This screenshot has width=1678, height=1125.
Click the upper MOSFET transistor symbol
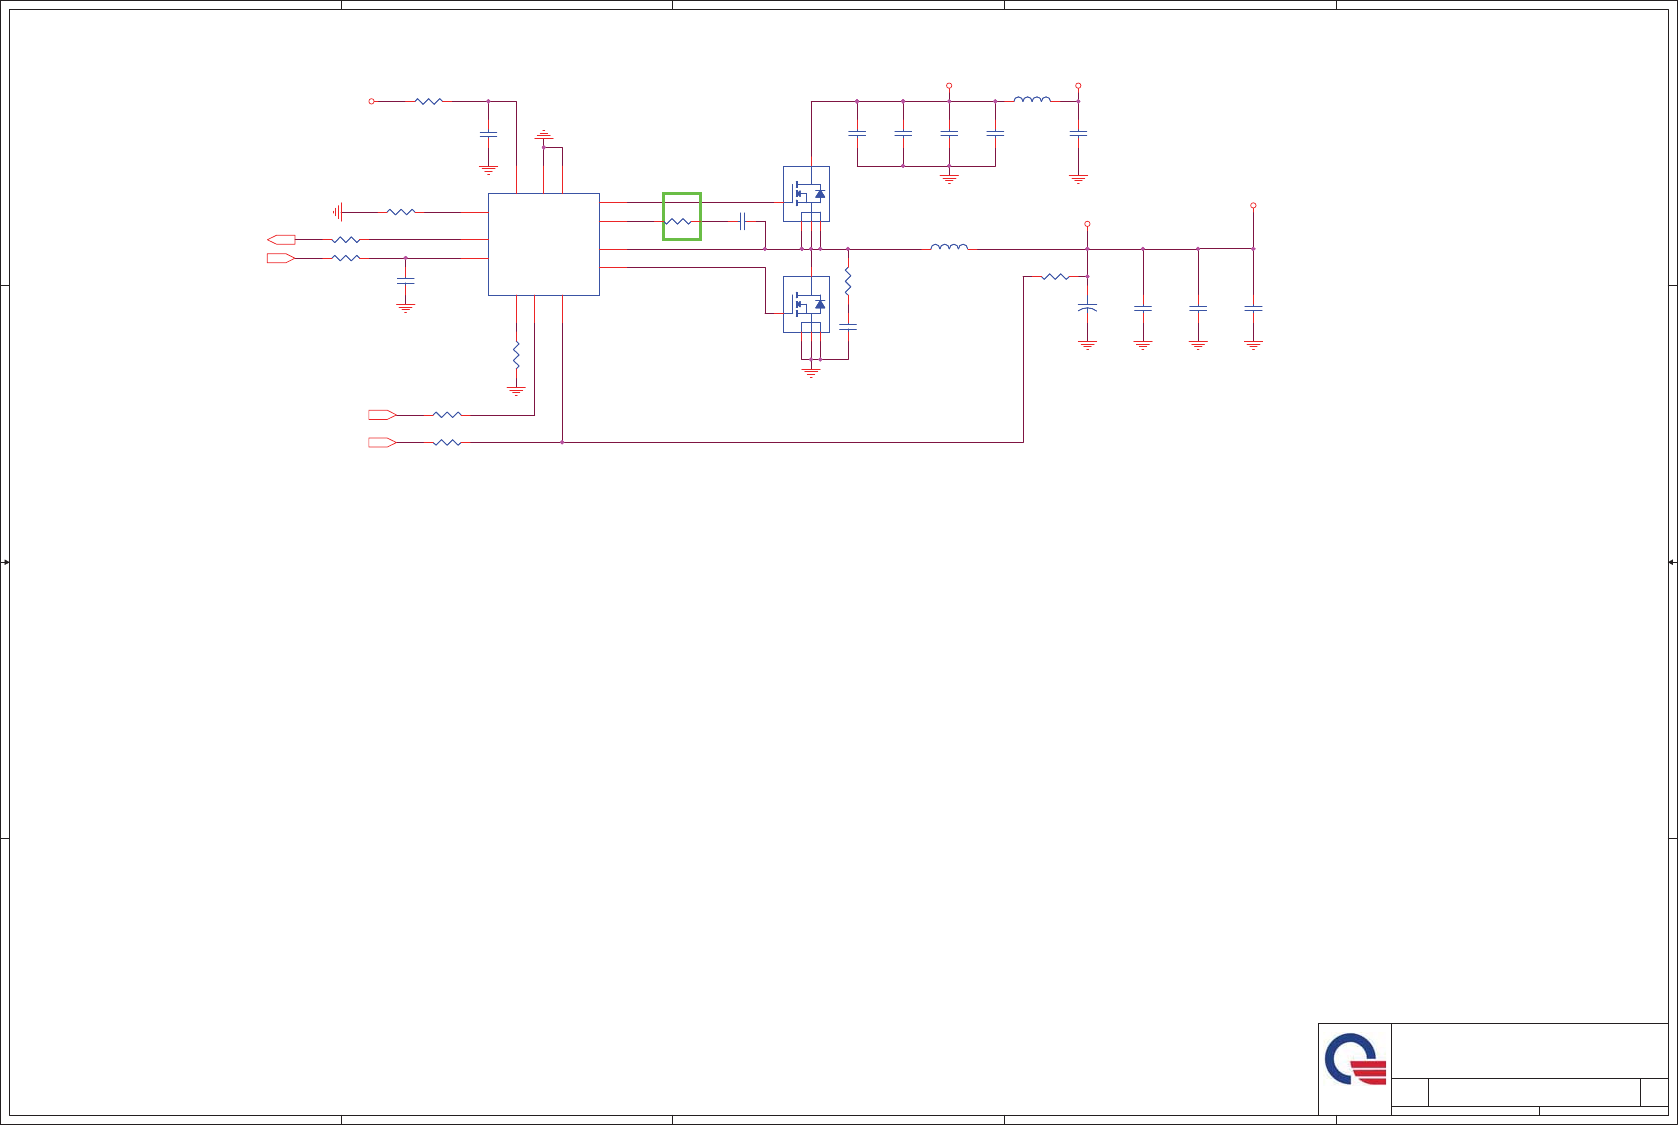pyautogui.click(x=806, y=194)
